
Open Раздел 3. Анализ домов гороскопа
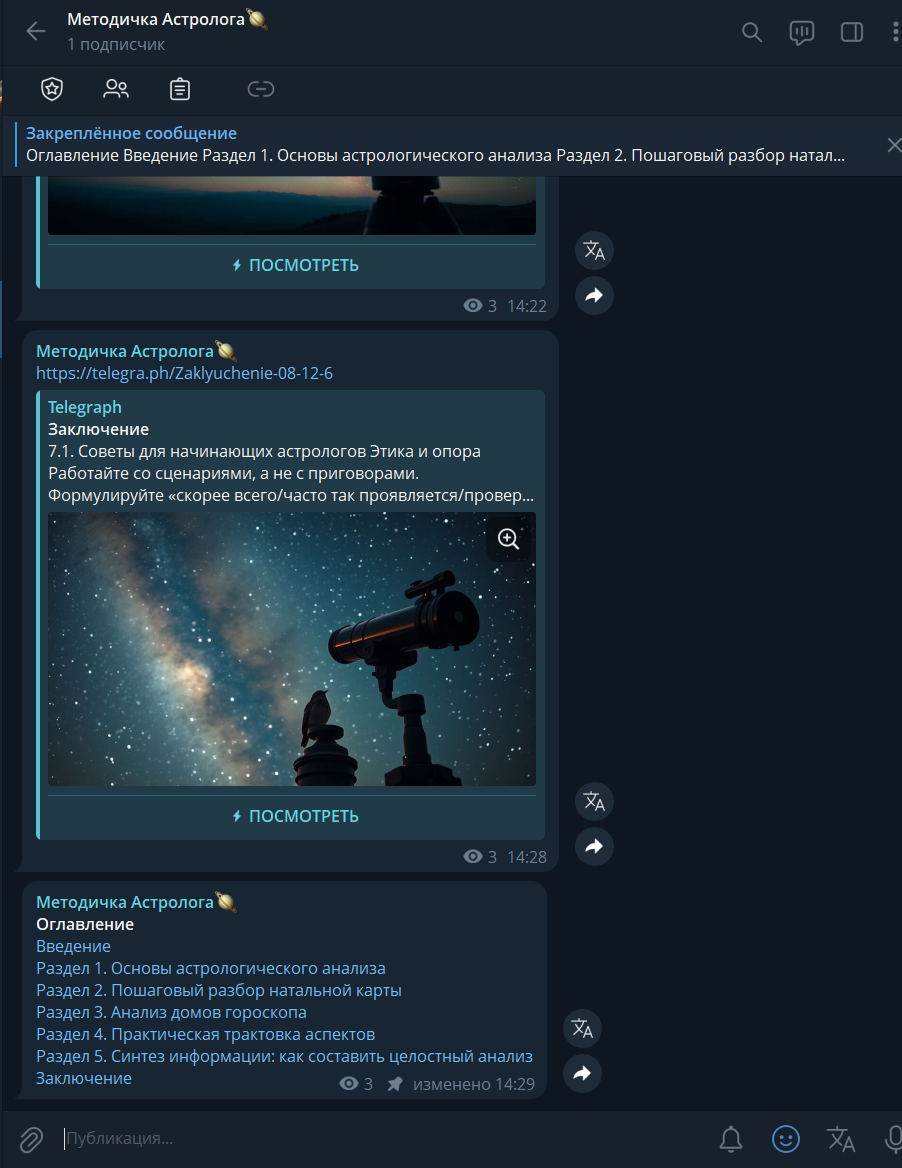click(x=171, y=1012)
